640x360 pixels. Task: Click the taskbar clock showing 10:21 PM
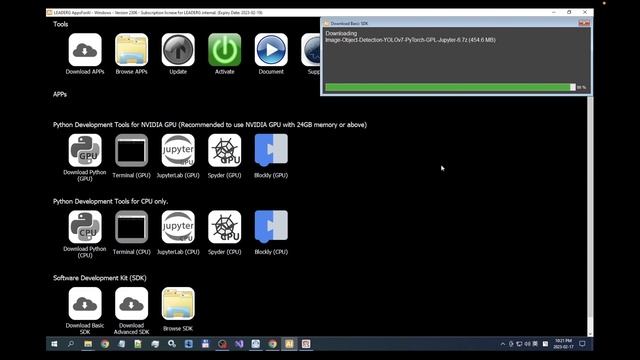pos(563,344)
